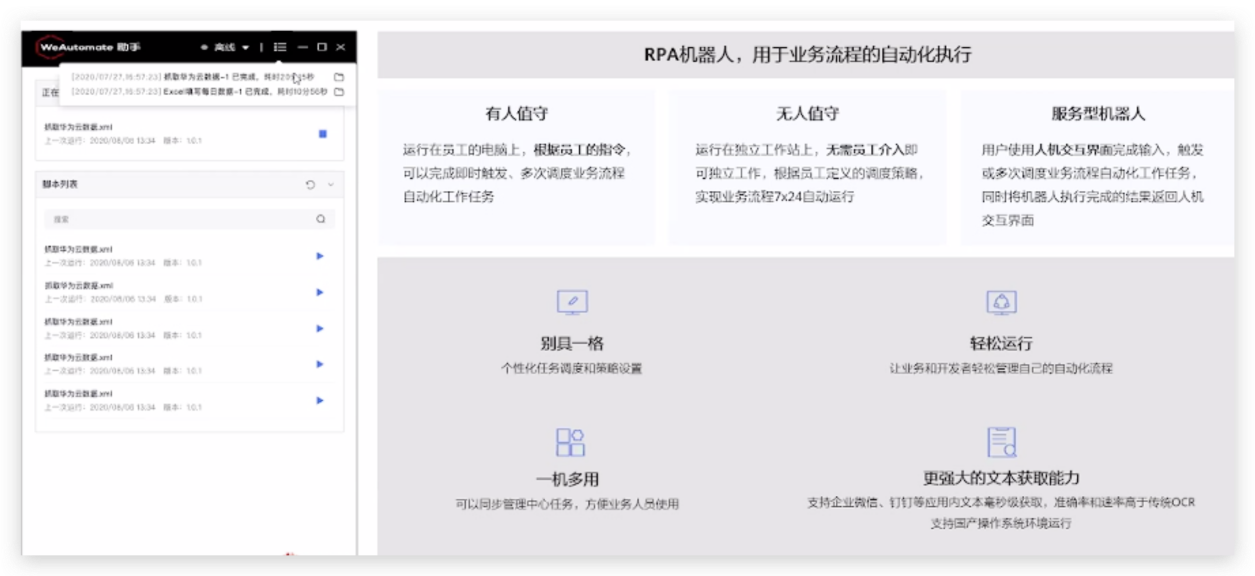Click the 脚本列表 panel title
Image resolution: width=1255 pixels, height=576 pixels.
61,185
